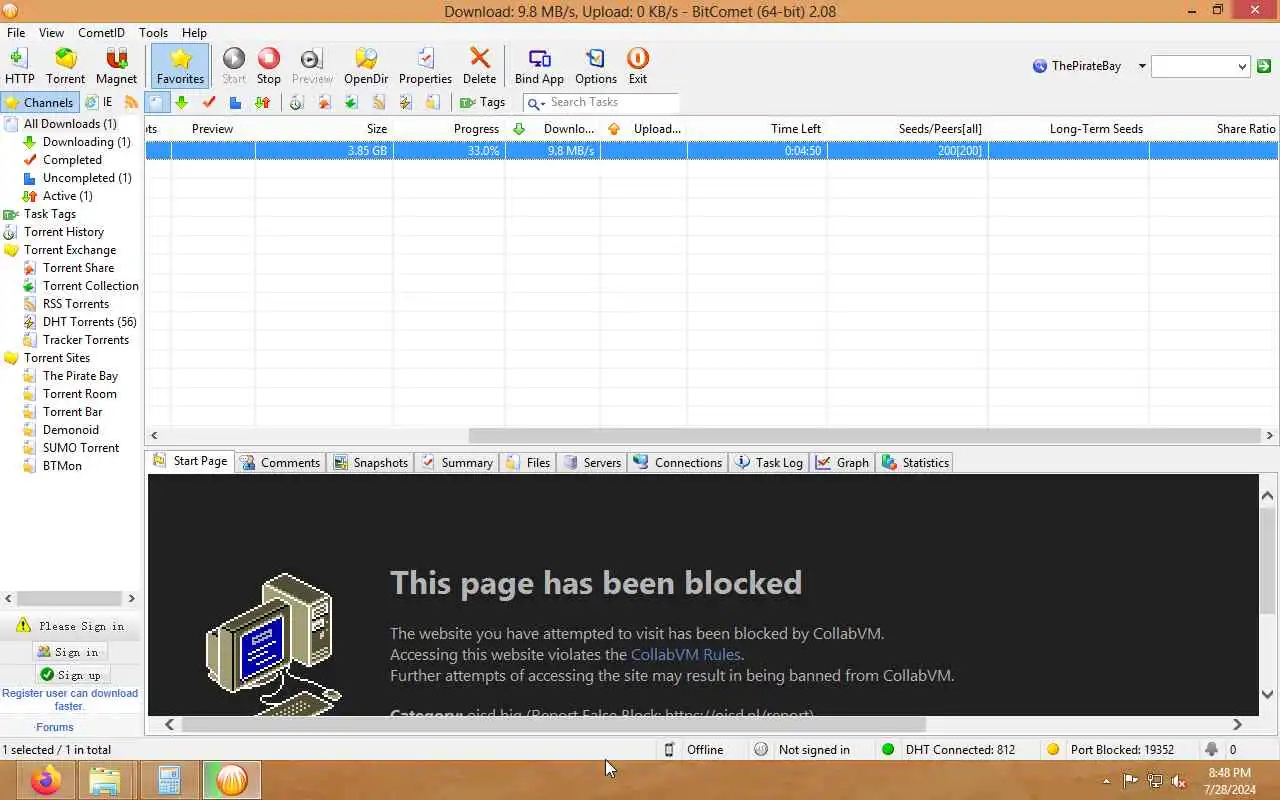
Task: Select Completed in sidebar tree
Action: (x=72, y=160)
